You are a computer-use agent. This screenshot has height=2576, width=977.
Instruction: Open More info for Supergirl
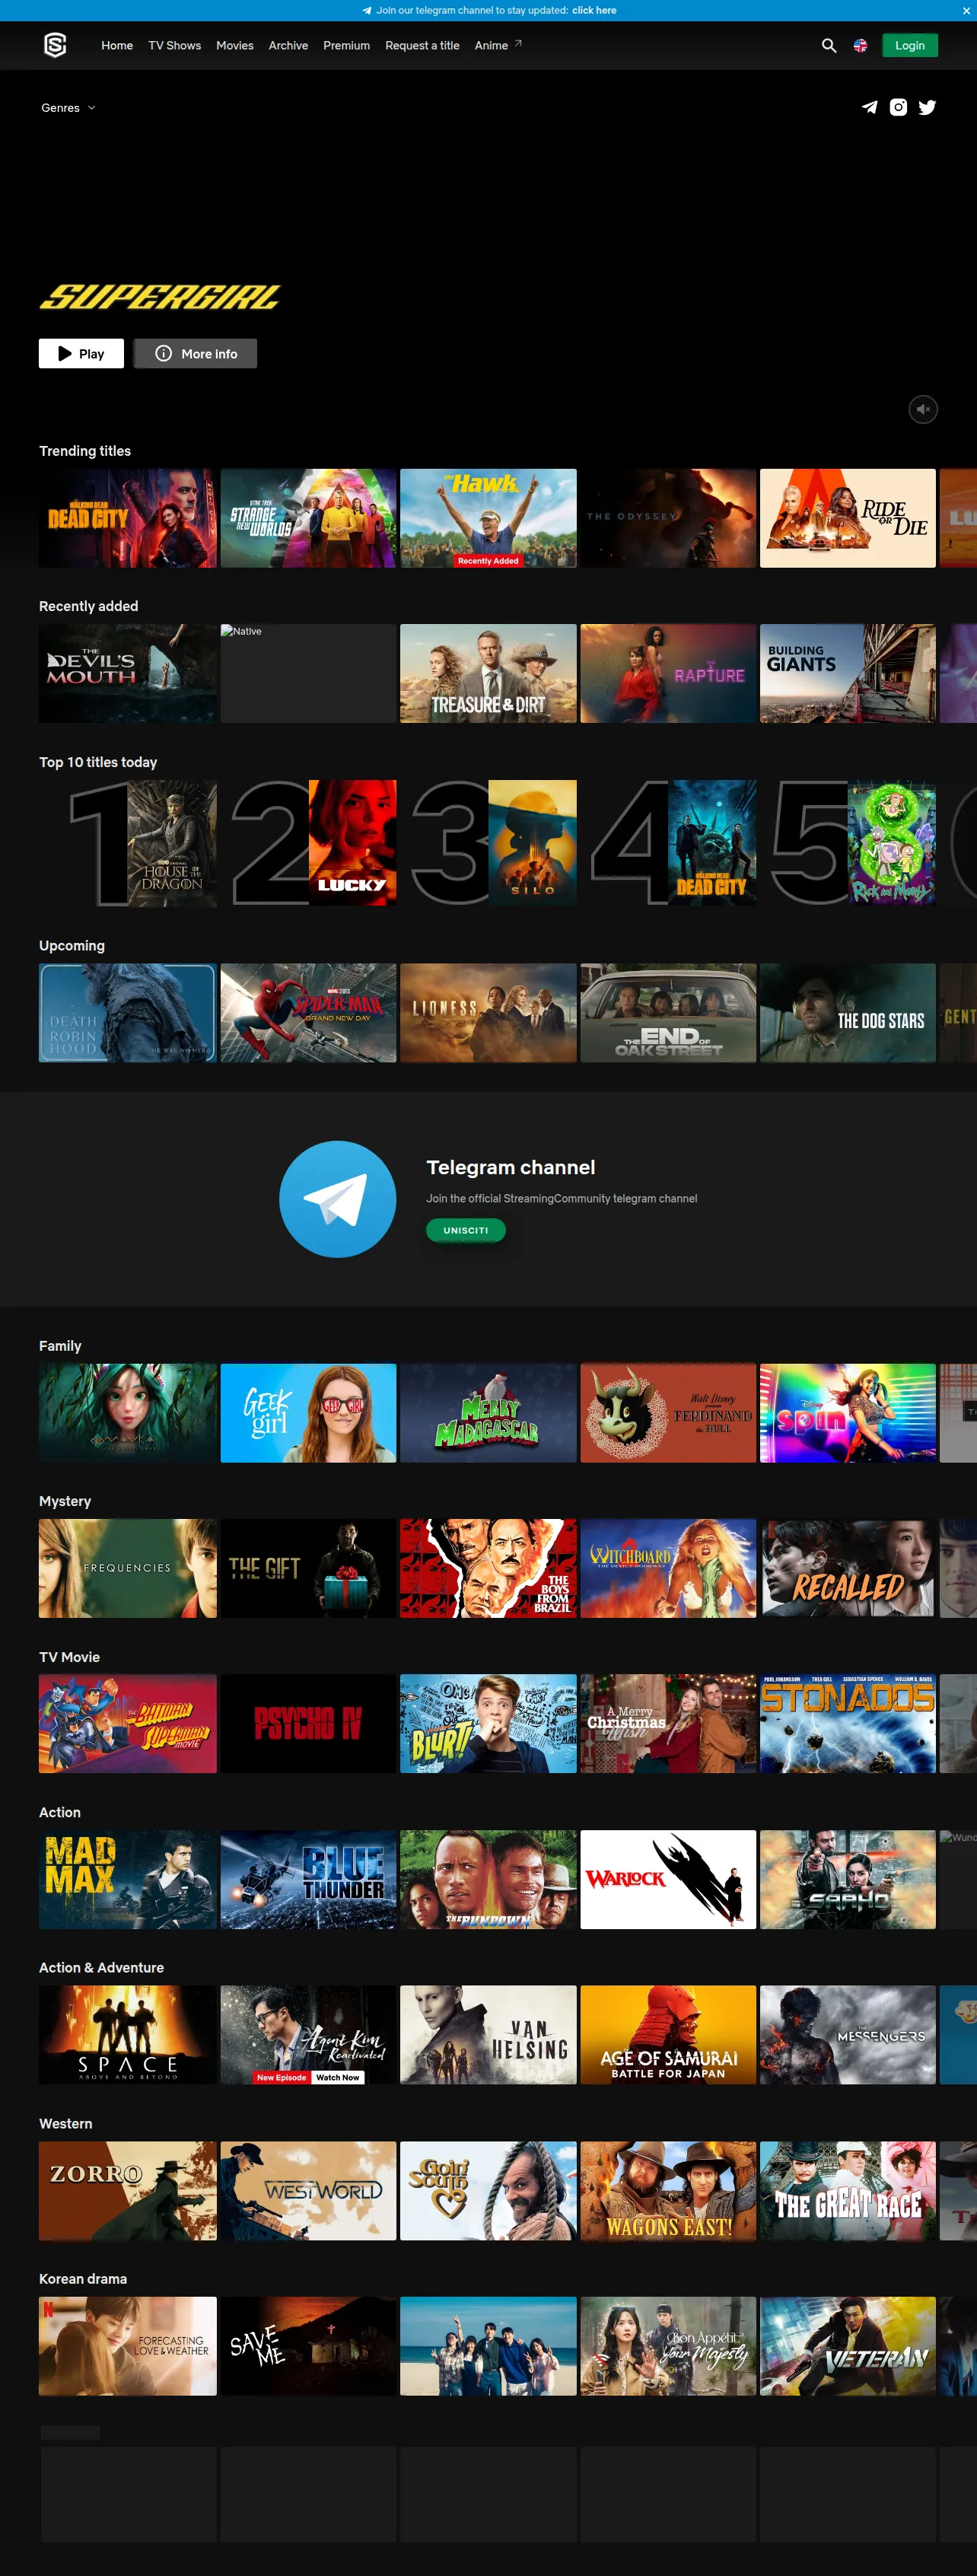click(195, 354)
